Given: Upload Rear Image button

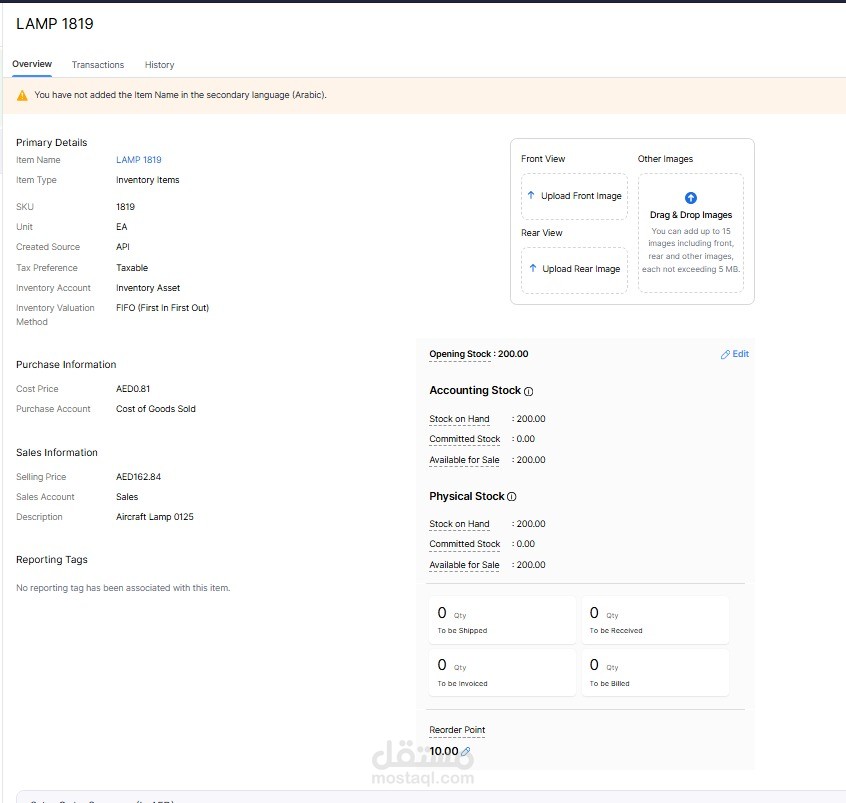Looking at the screenshot, I should tap(575, 269).
